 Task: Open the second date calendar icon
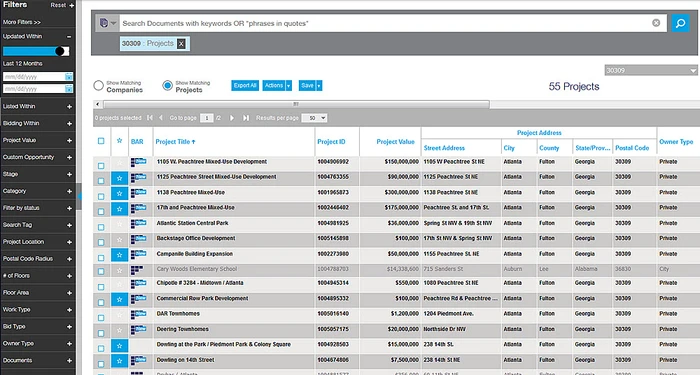click(x=68, y=88)
